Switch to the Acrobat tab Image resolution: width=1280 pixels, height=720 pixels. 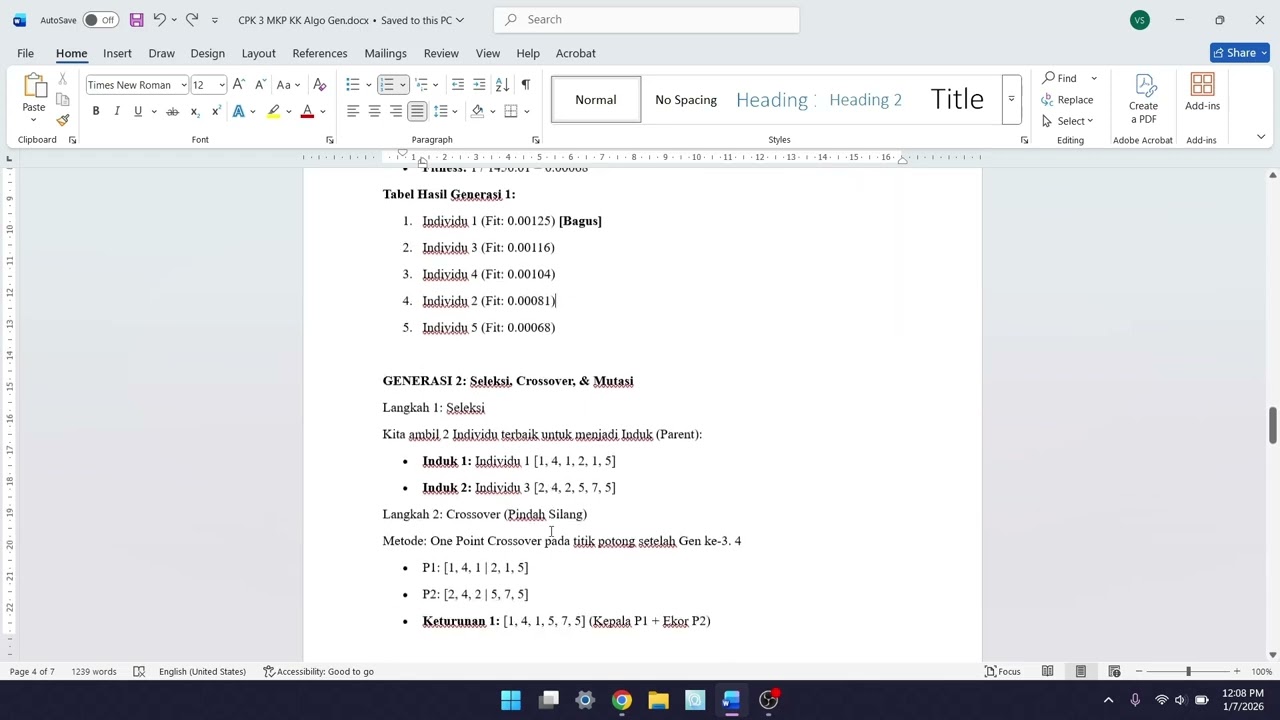click(x=576, y=53)
